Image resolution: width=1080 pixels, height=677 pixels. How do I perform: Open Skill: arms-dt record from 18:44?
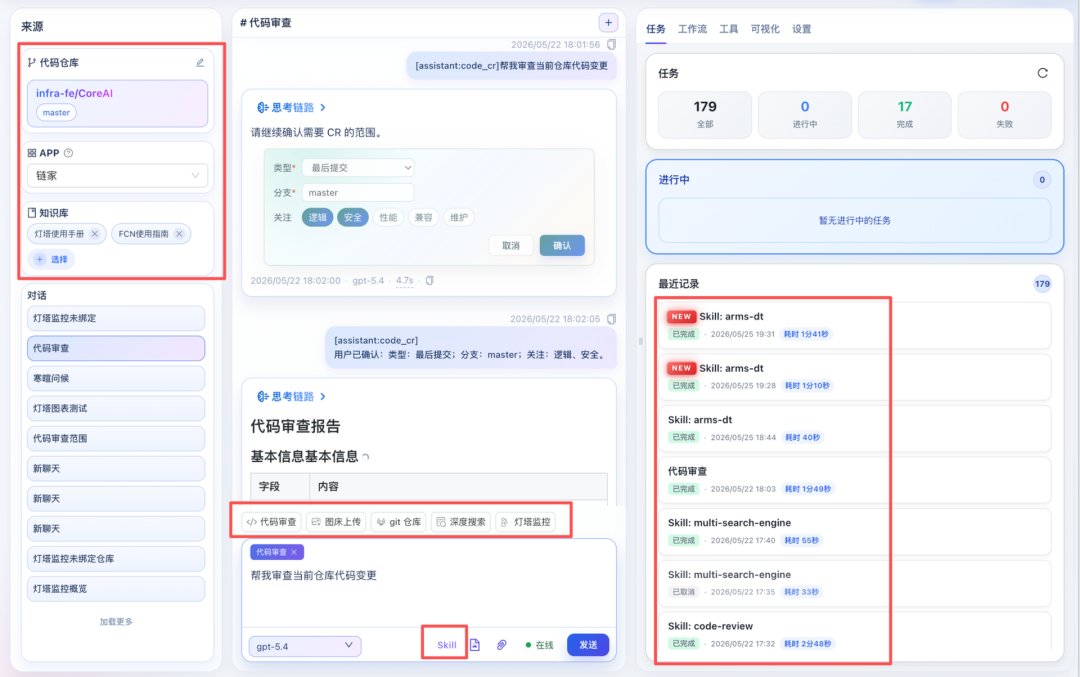pos(855,428)
